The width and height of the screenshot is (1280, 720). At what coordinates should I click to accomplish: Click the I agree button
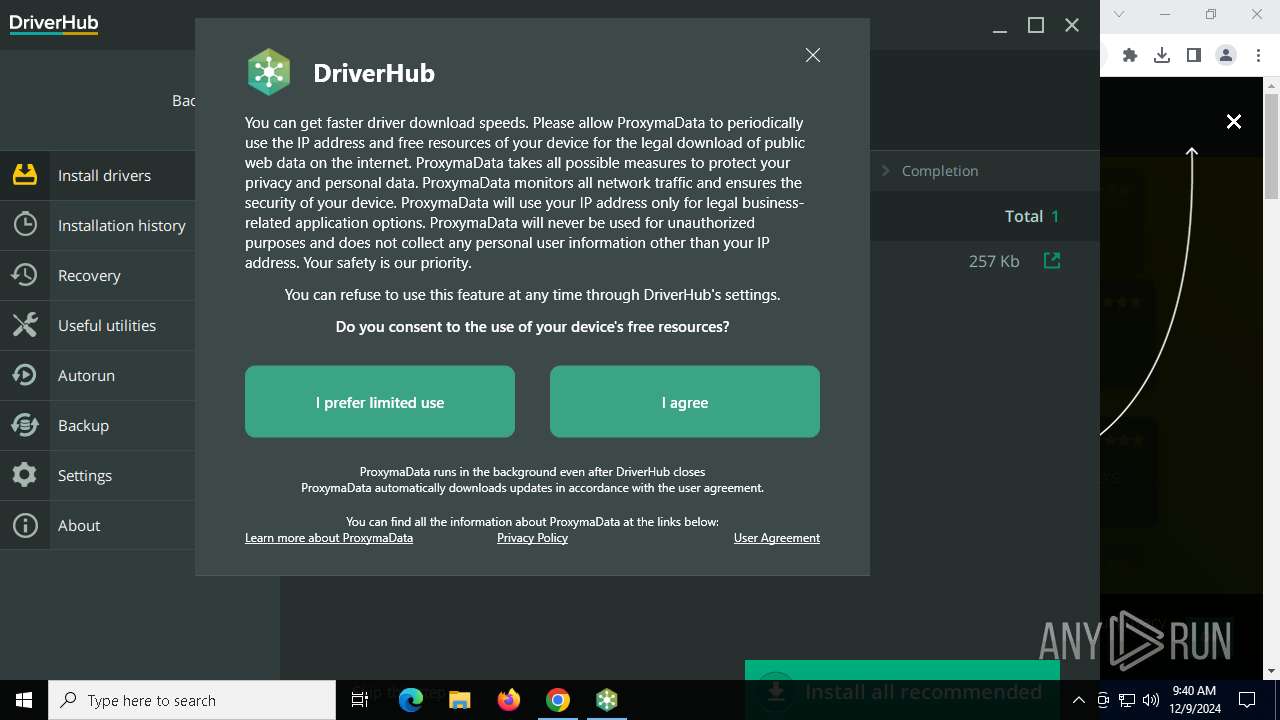pos(685,402)
